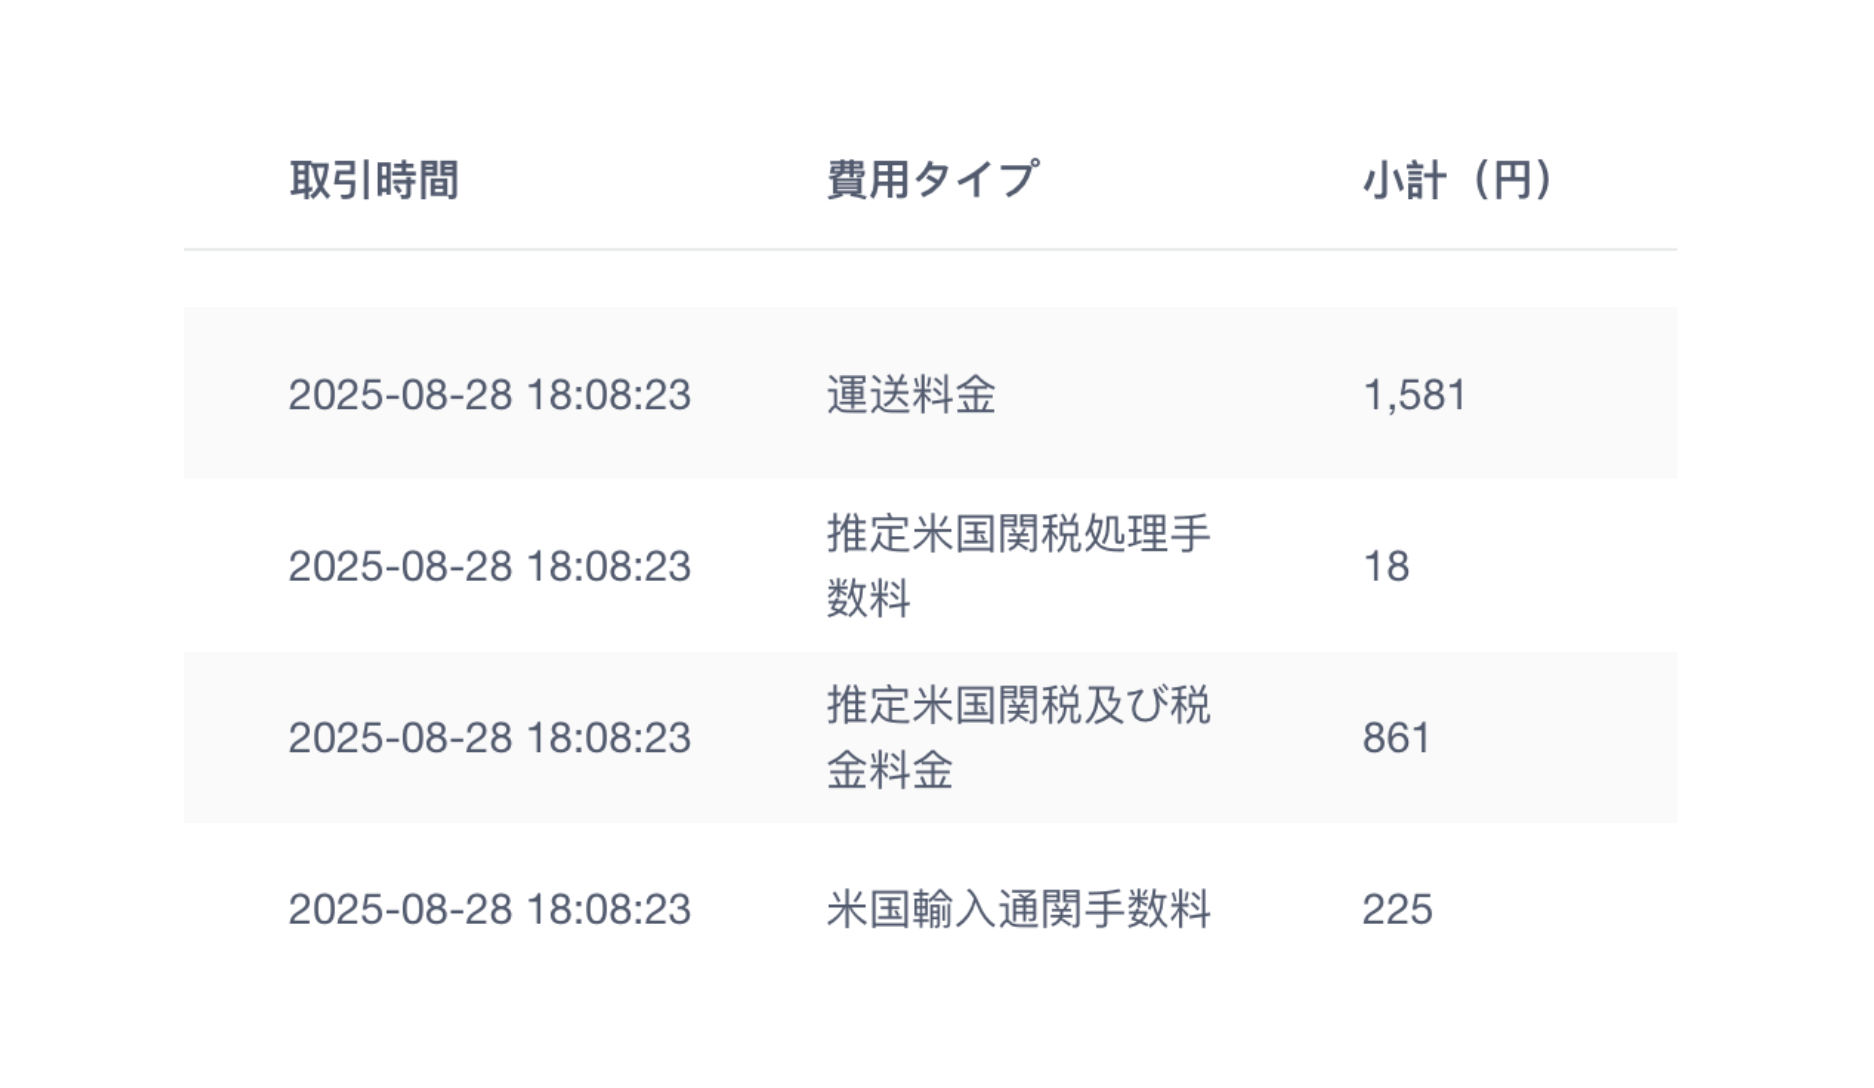Viewport: 1874px width, 1088px height.
Task: Click the subtotal value 18
Action: coord(1386,567)
